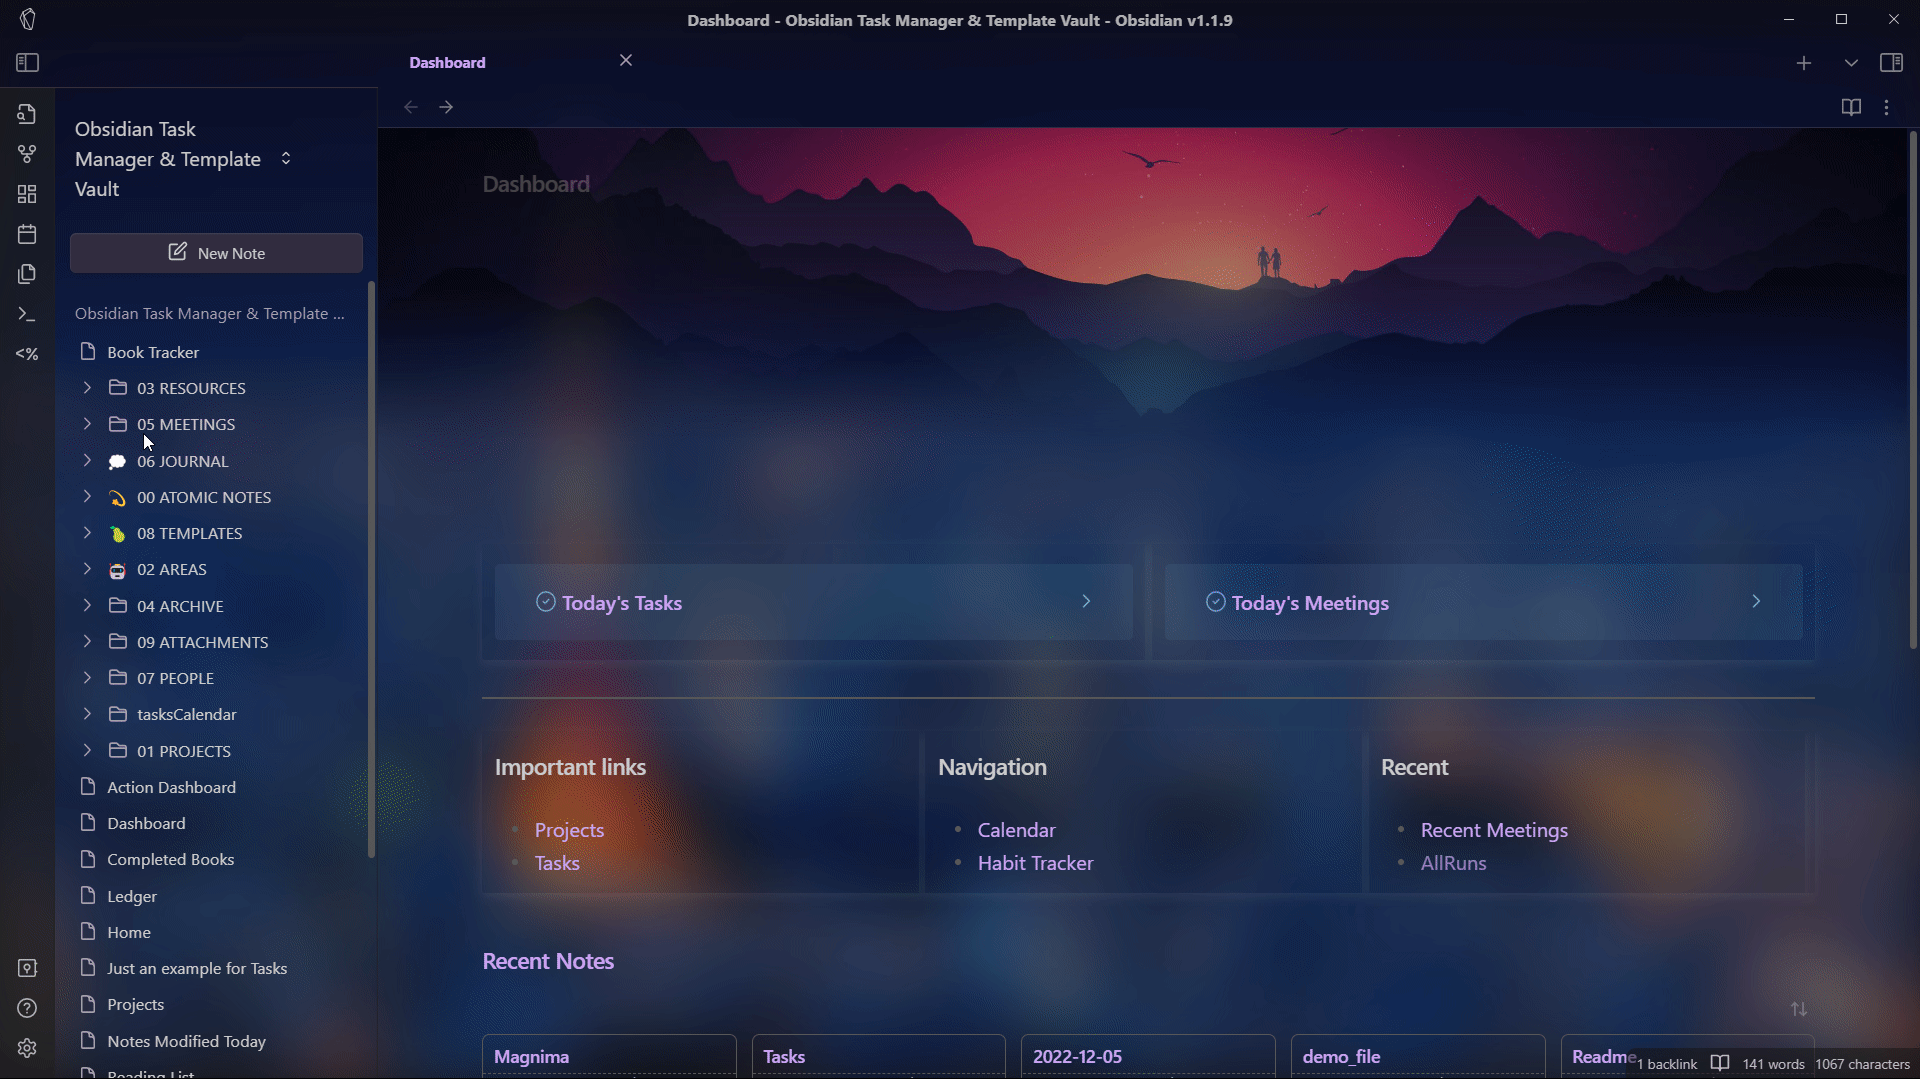Switch to the Dashboard tab
This screenshot has height=1079, width=1920.
[x=447, y=62]
